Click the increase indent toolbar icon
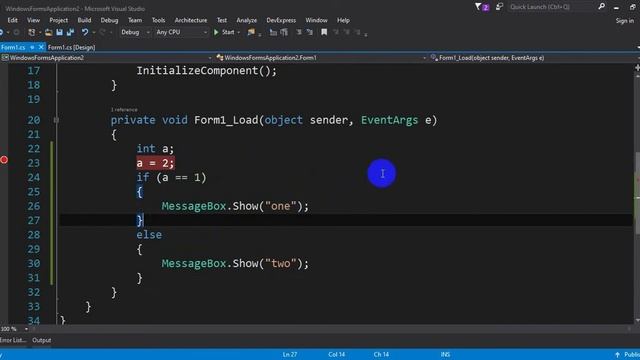Viewport: 640px width, 360px height. point(284,32)
